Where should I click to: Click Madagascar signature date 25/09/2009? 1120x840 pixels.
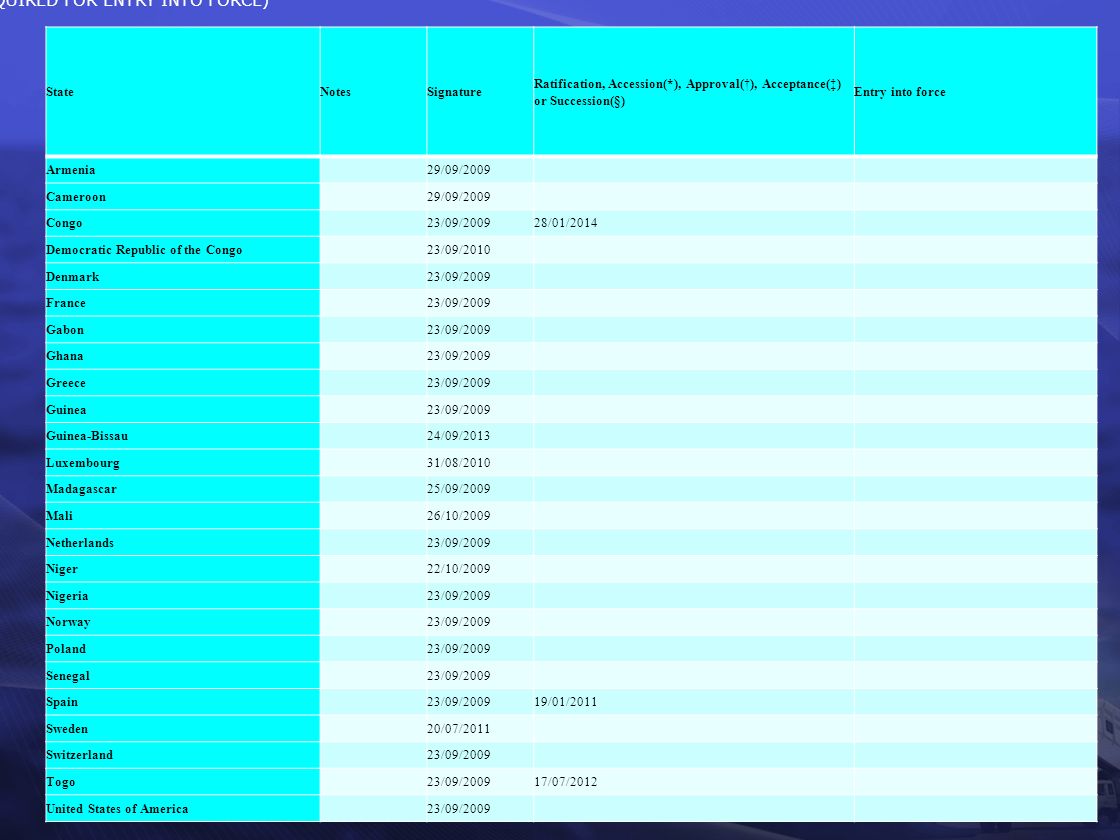pyautogui.click(x=459, y=489)
